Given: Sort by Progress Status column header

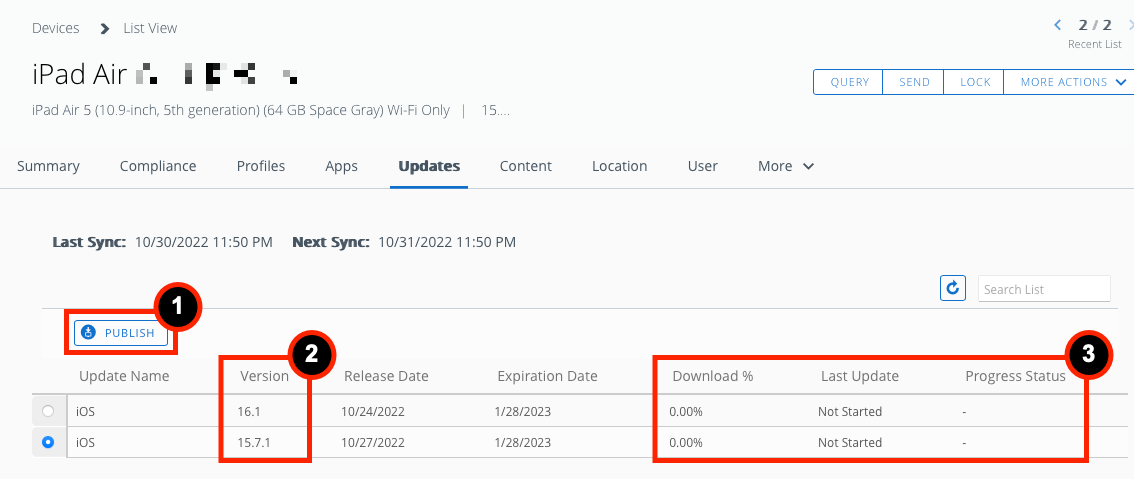Looking at the screenshot, I should tap(1015, 376).
